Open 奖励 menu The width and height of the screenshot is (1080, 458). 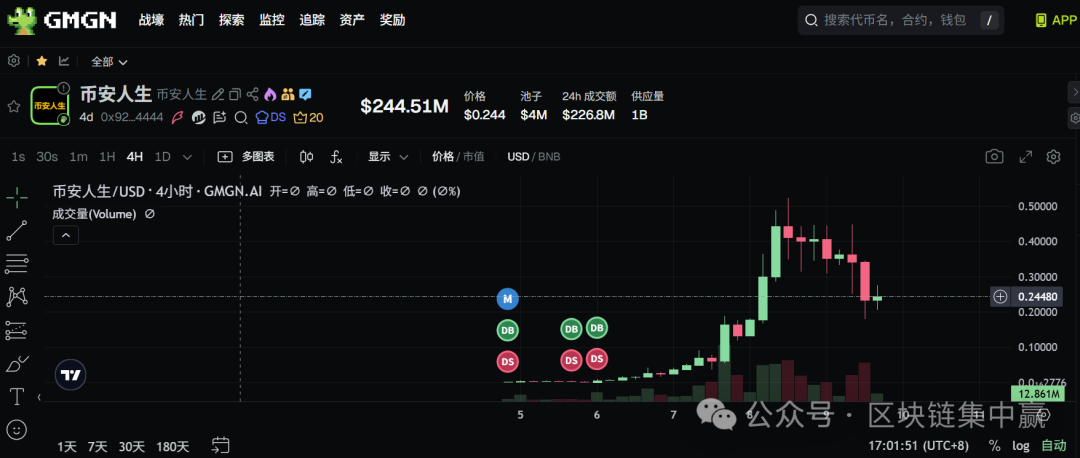[x=393, y=20]
